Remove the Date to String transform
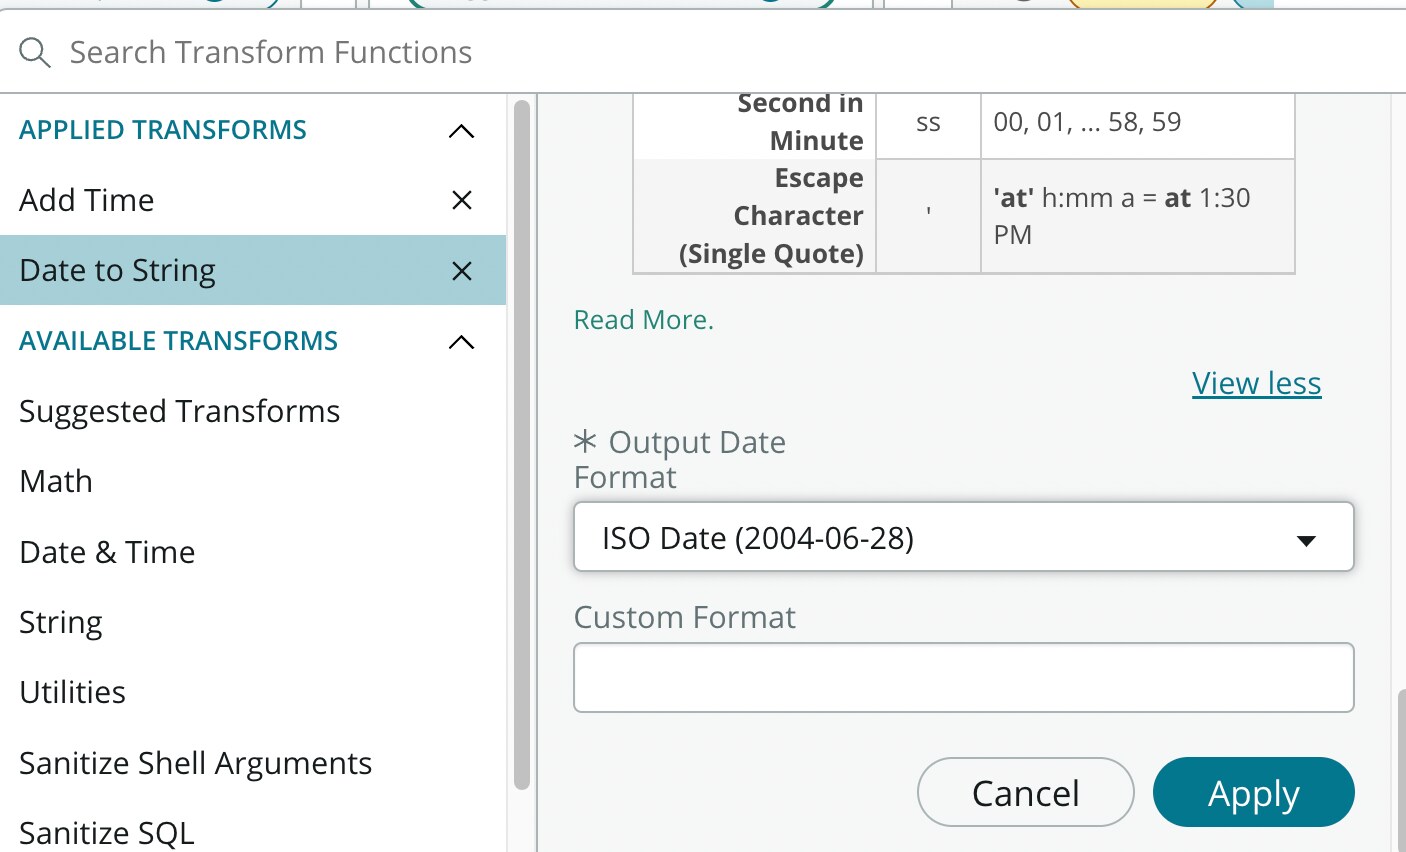1406x852 pixels. pyautogui.click(x=461, y=271)
